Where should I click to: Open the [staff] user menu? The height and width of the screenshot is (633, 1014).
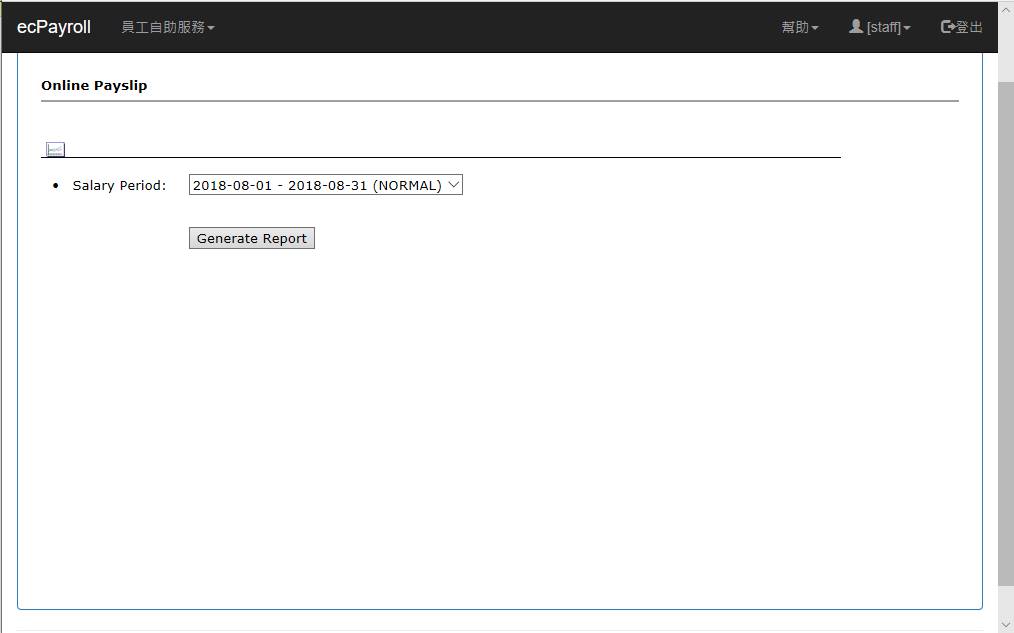879,27
